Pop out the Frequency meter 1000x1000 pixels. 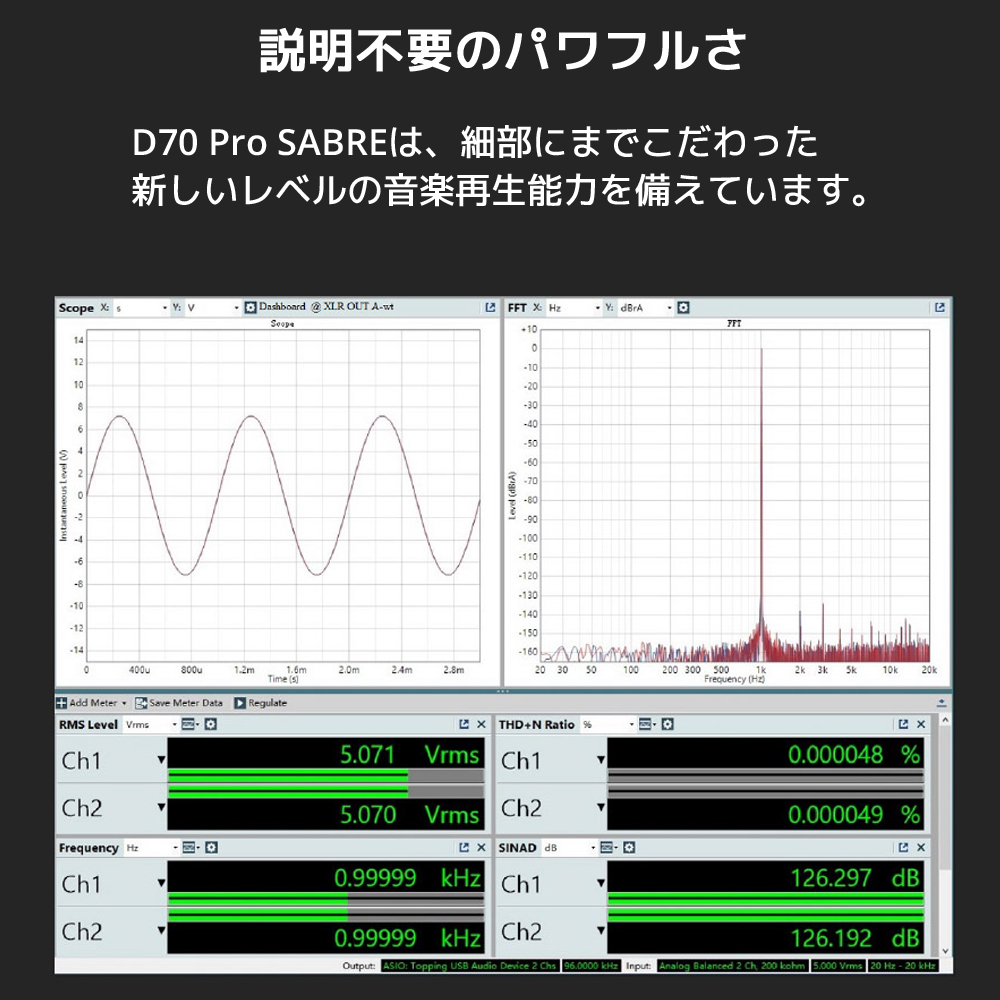[464, 847]
